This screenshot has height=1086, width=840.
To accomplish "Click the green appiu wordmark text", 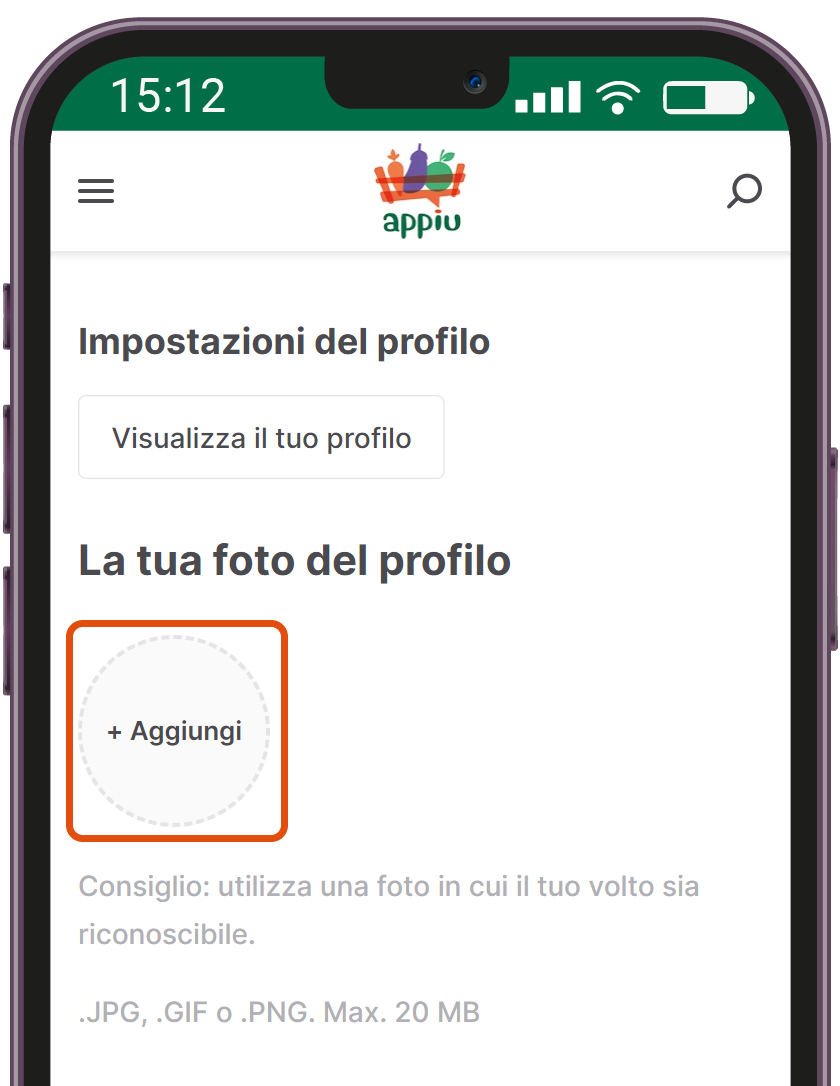I will click(421, 223).
